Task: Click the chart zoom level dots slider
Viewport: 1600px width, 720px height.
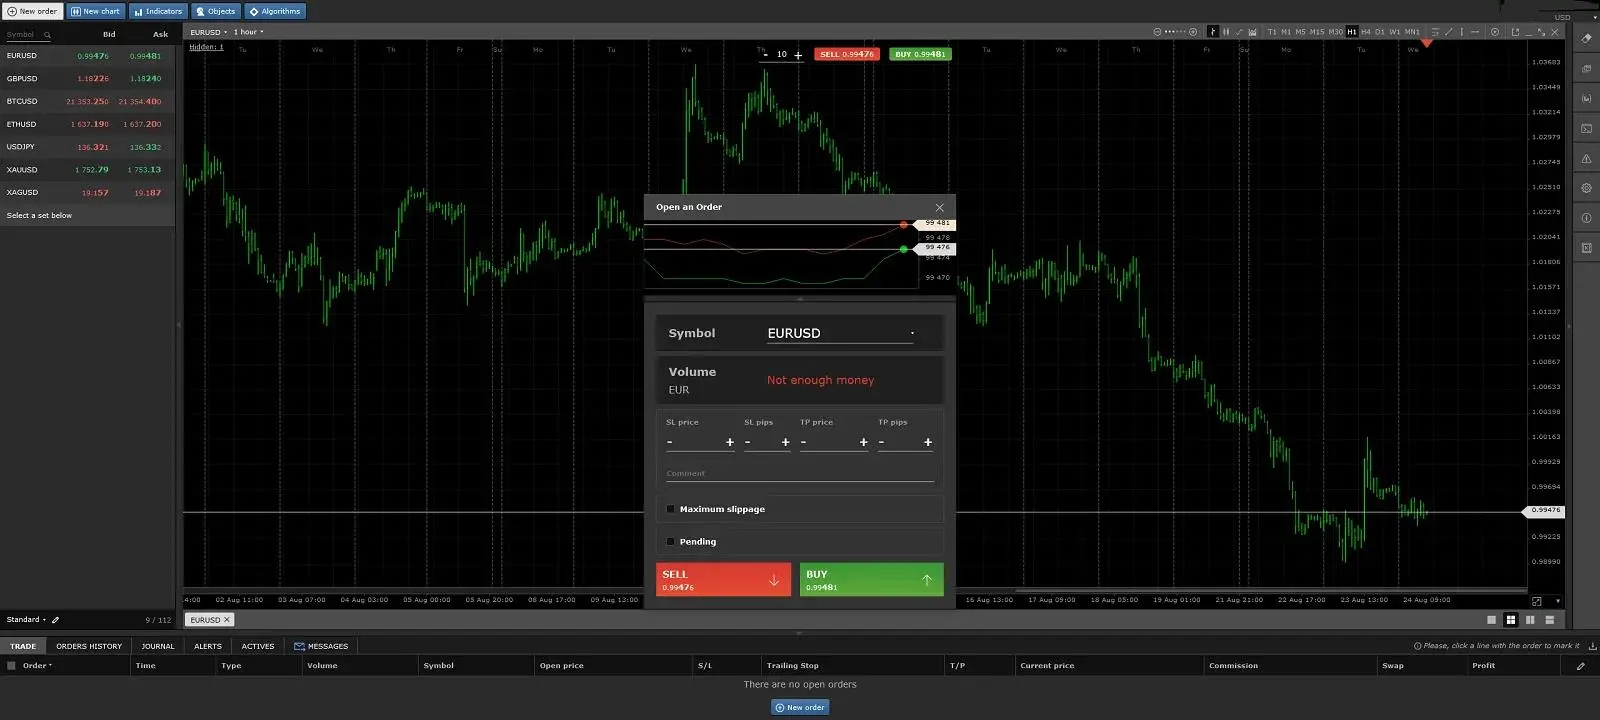Action: click(1175, 32)
